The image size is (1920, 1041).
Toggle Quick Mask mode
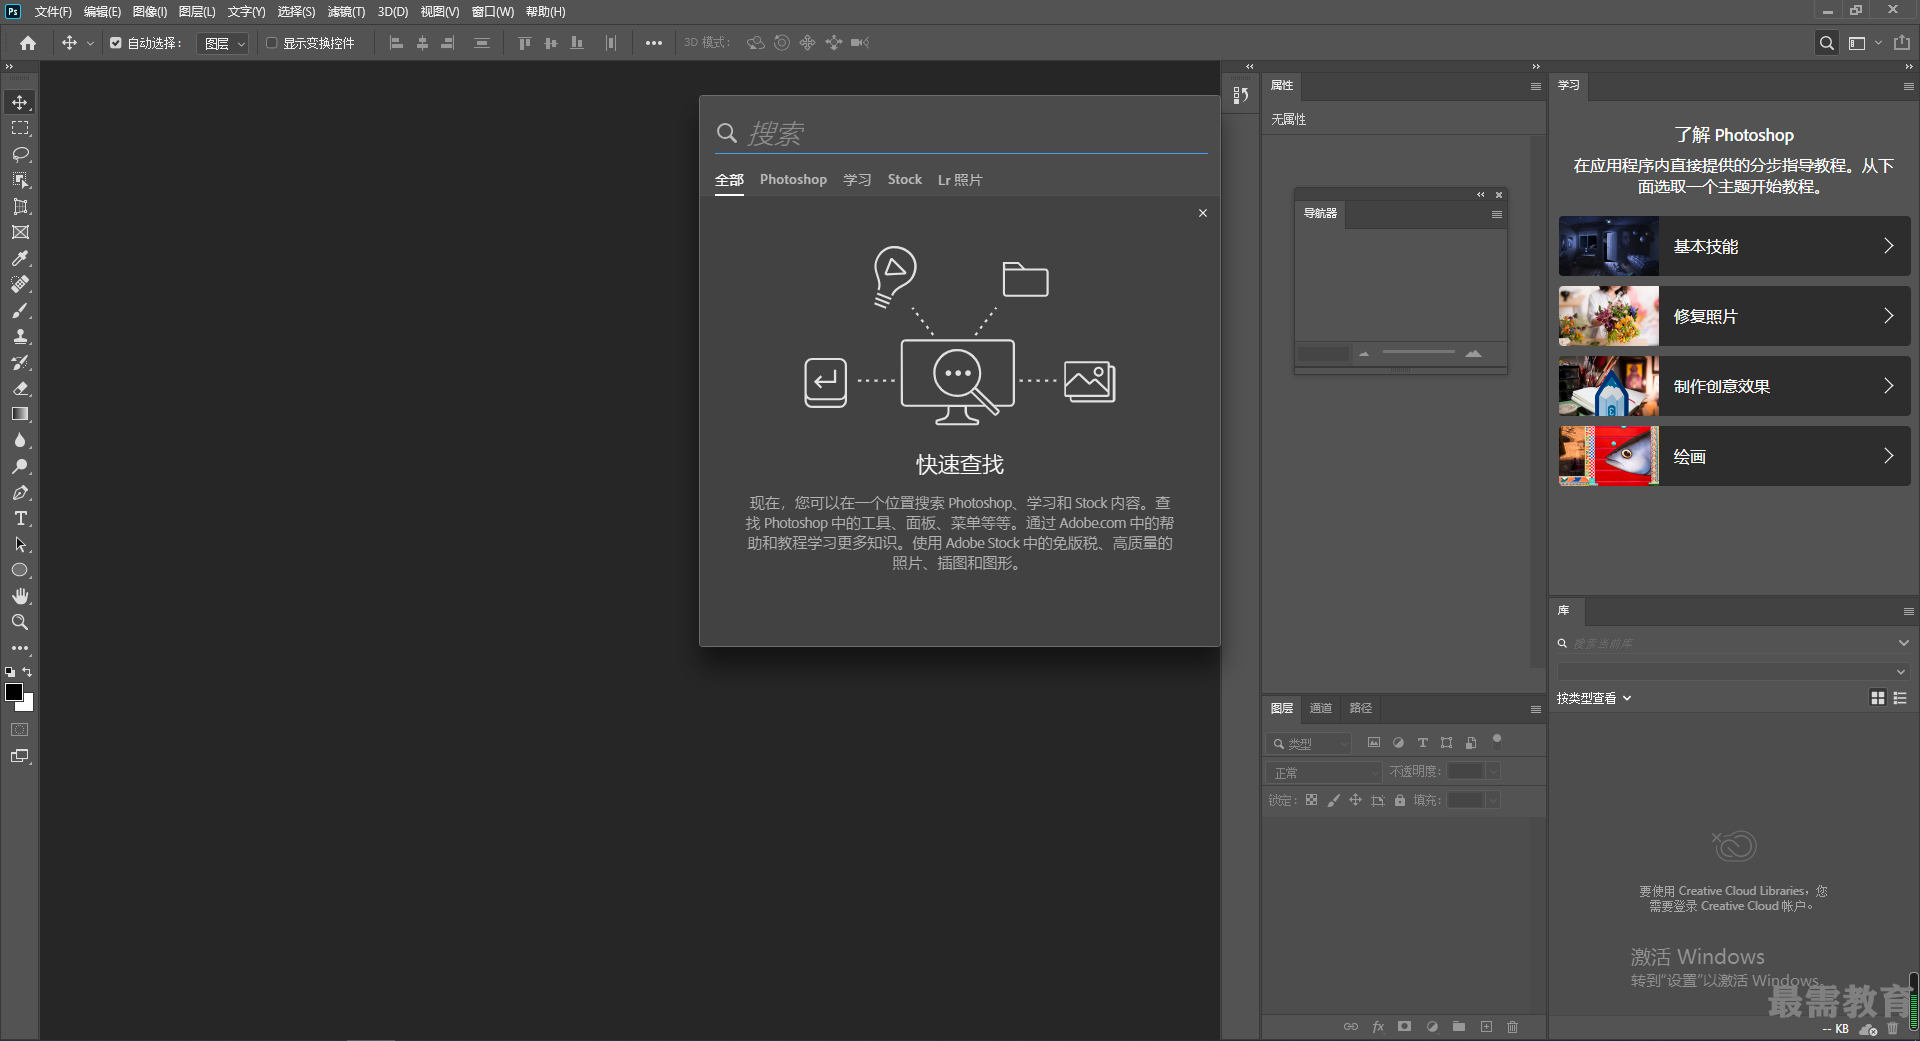(x=20, y=730)
